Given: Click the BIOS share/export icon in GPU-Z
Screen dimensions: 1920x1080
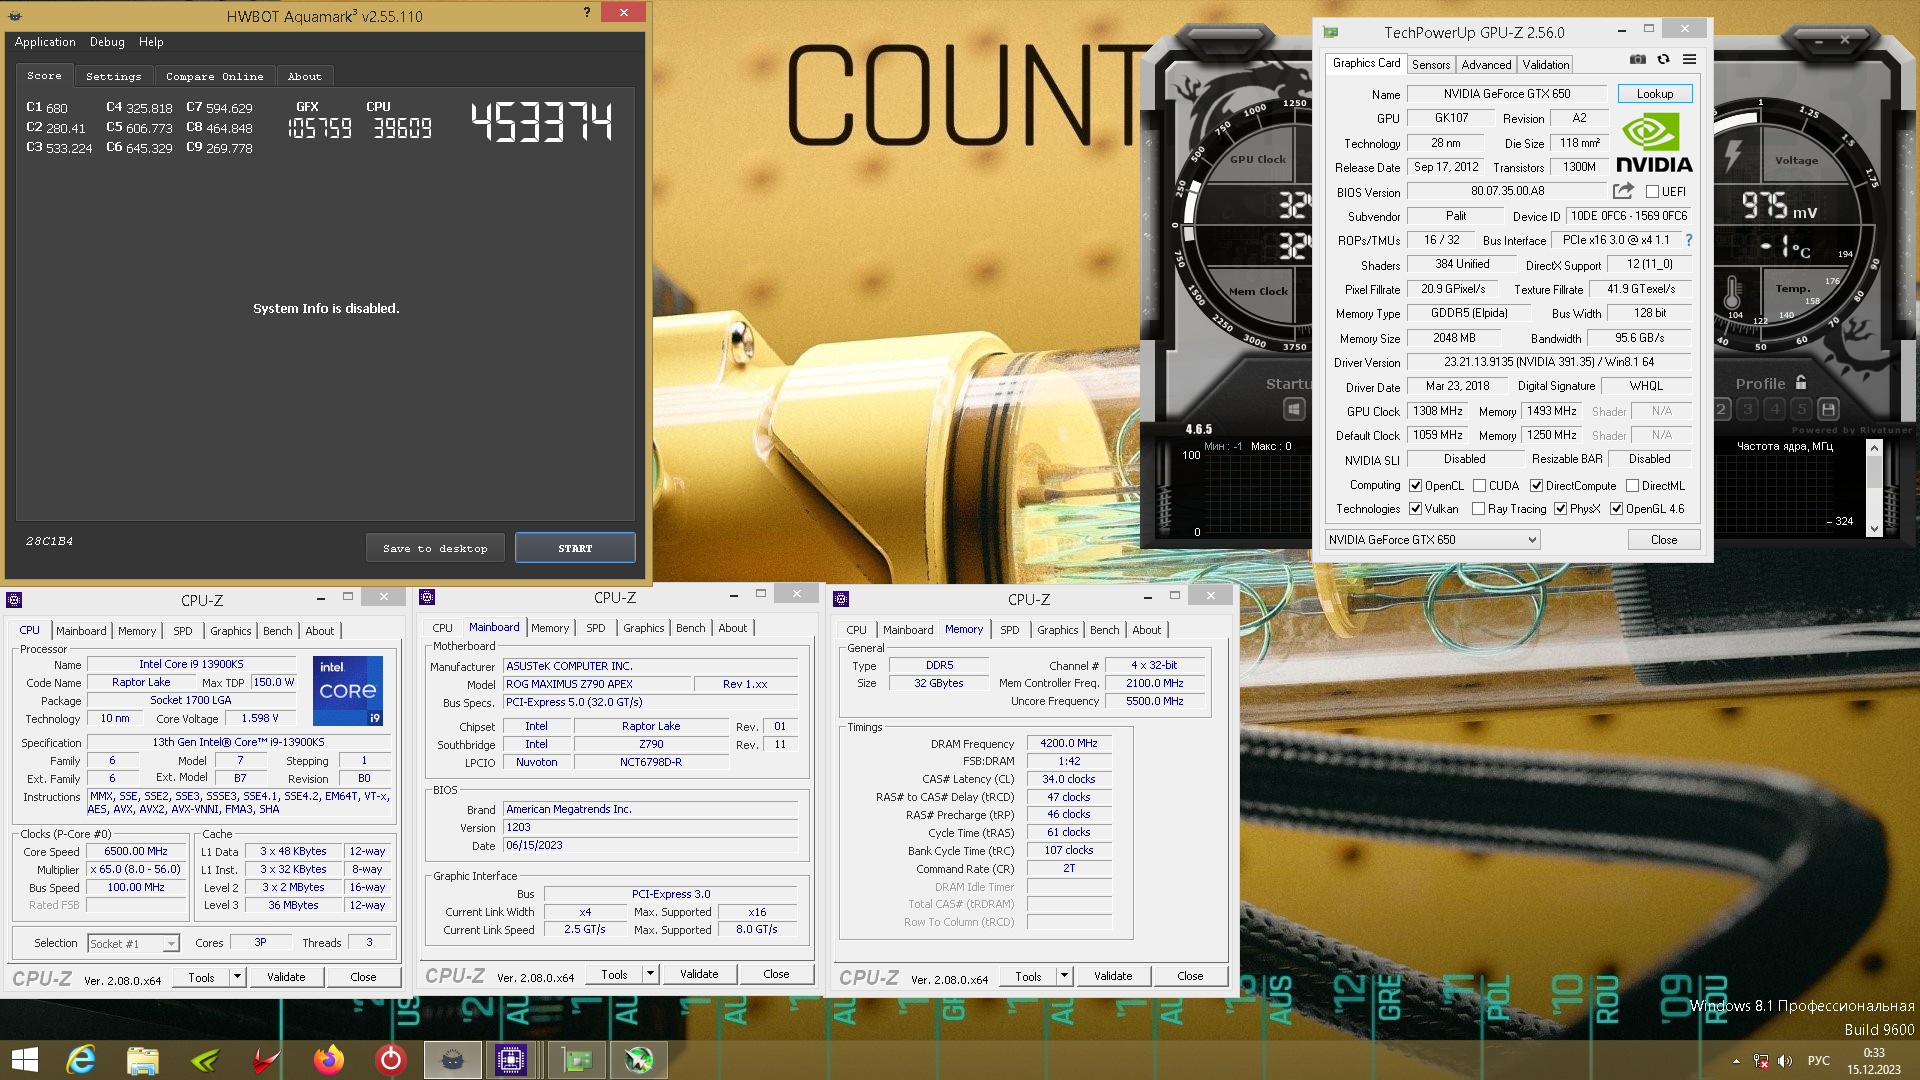Looking at the screenshot, I should [x=1623, y=191].
